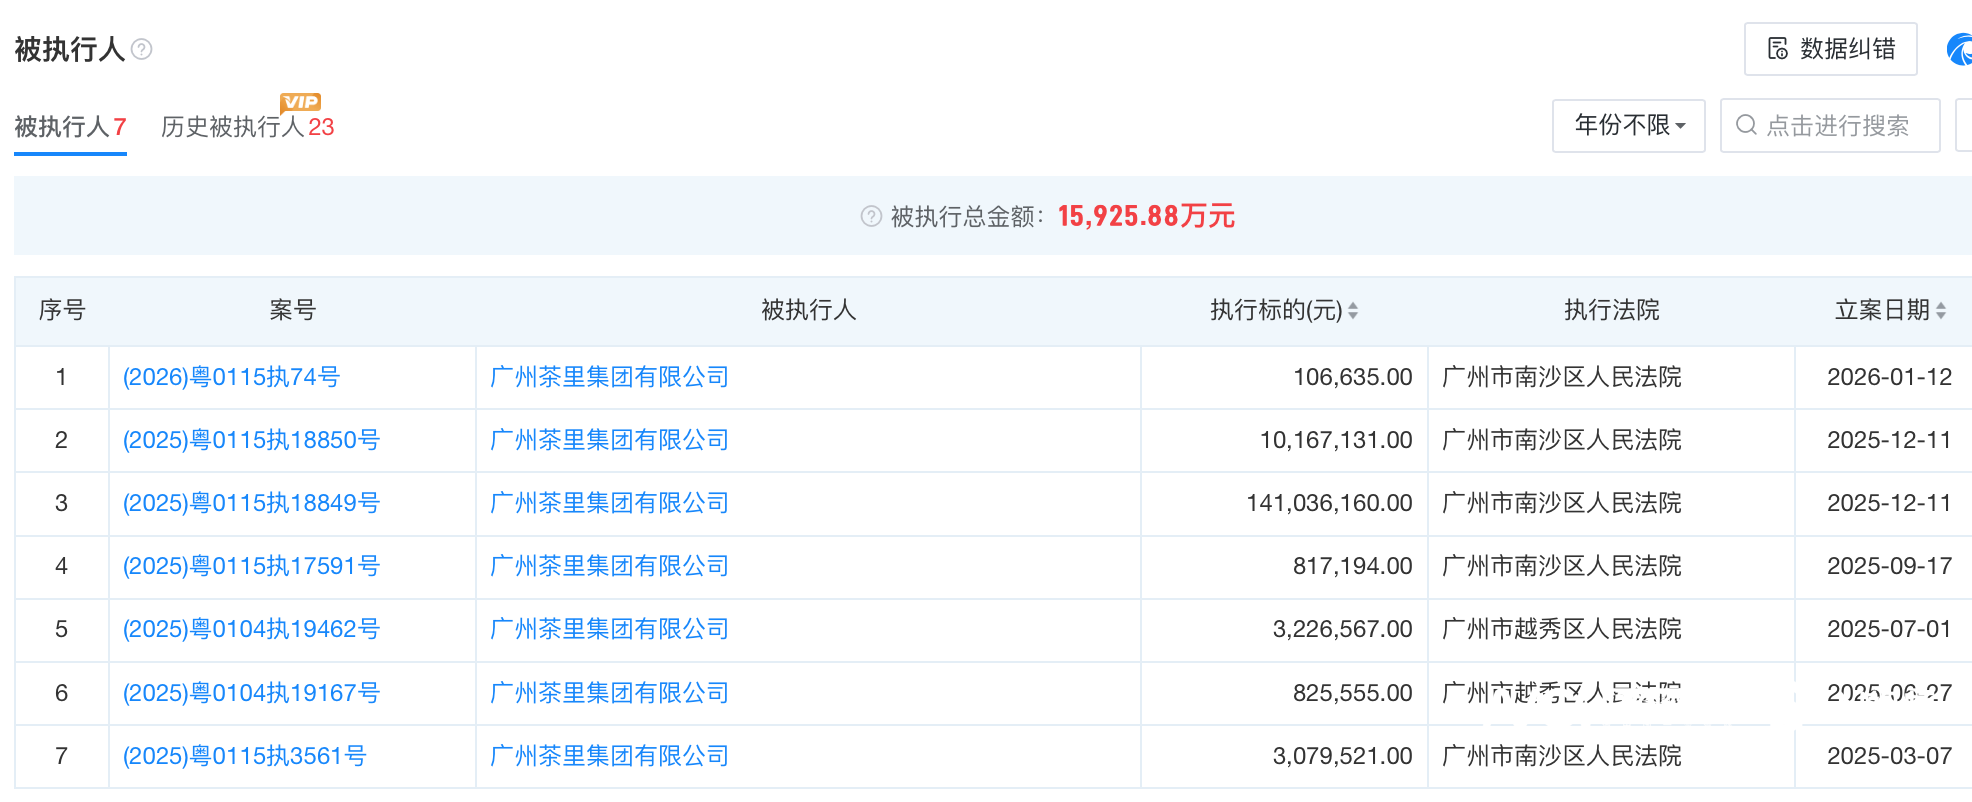Open 广州茶里集团有限公司 in row 3
Screen dimensions: 1972x802
tap(609, 503)
